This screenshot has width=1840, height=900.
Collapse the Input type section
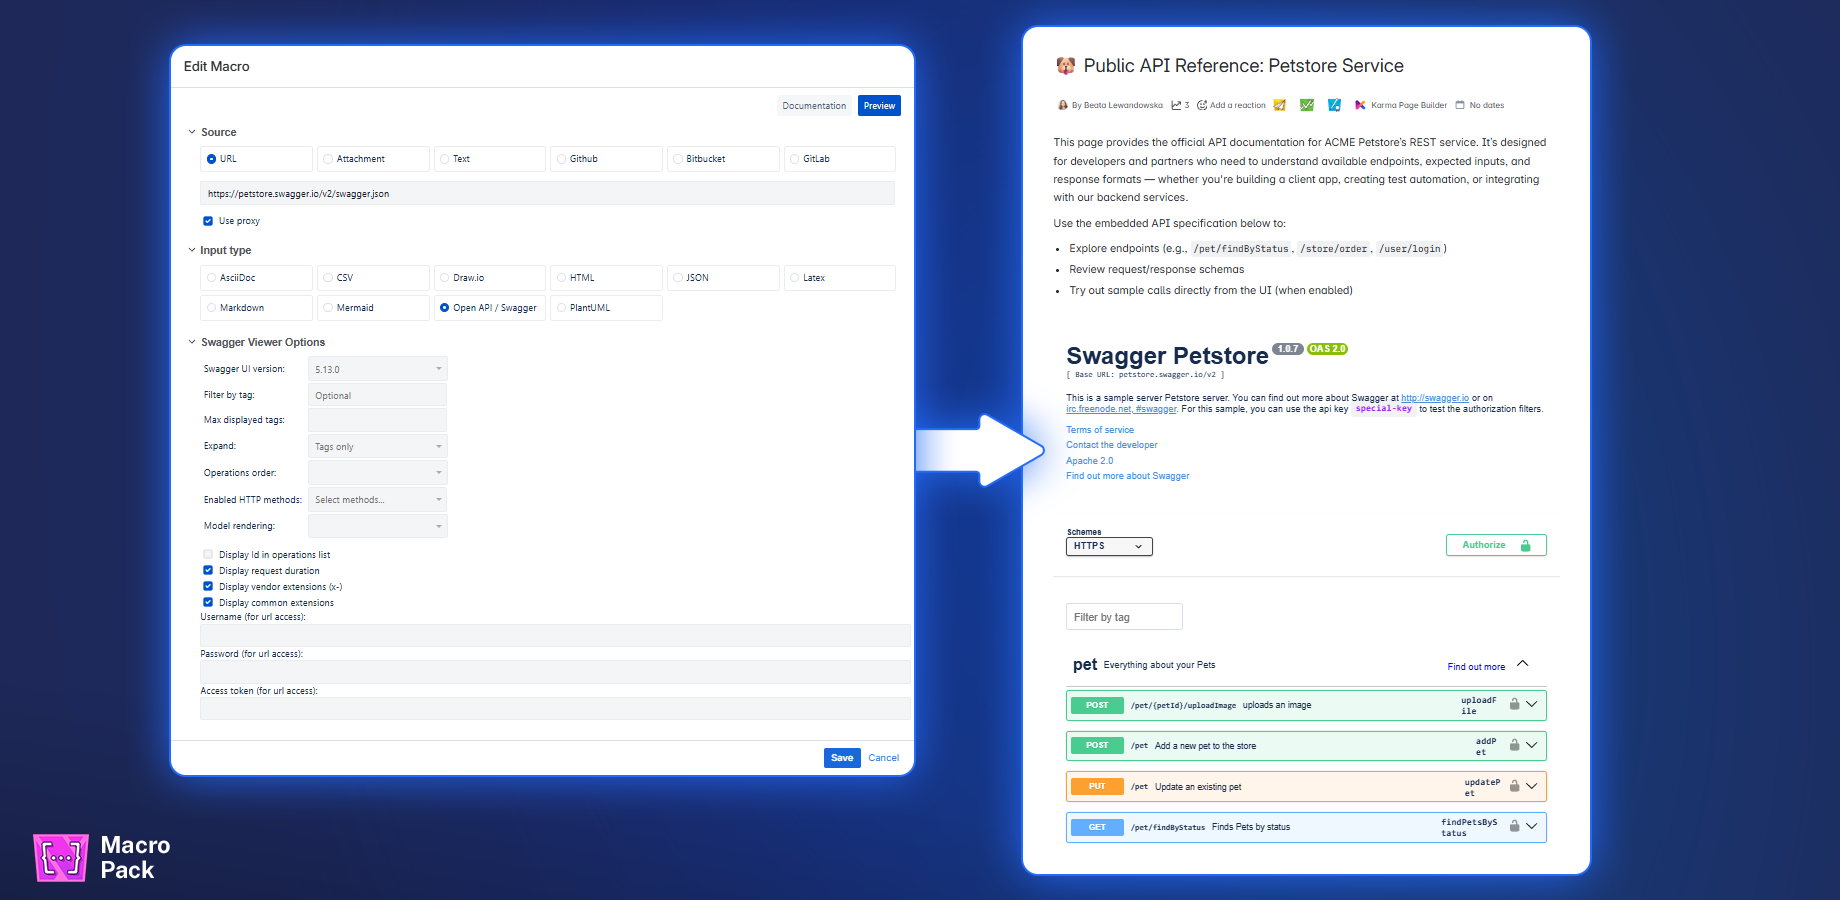tap(192, 250)
